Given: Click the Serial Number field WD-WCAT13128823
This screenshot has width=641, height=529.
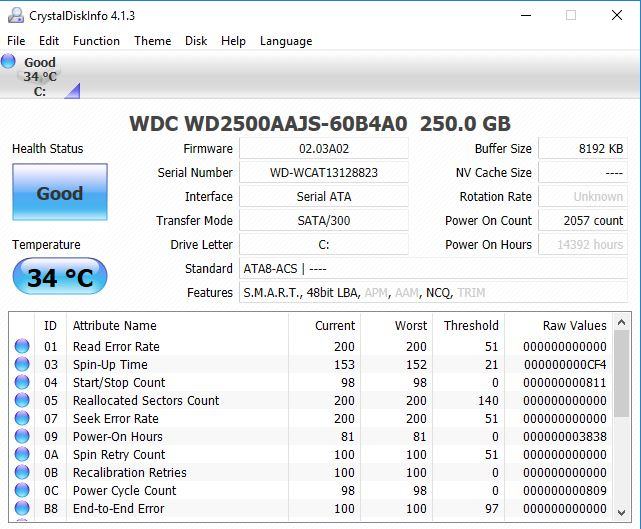Looking at the screenshot, I should 324,173.
